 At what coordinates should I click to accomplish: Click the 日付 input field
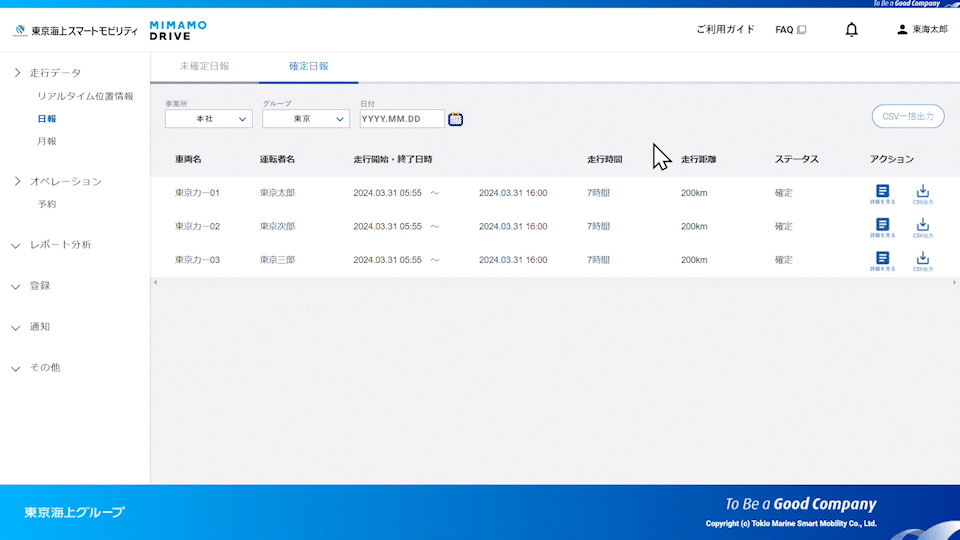point(402,119)
